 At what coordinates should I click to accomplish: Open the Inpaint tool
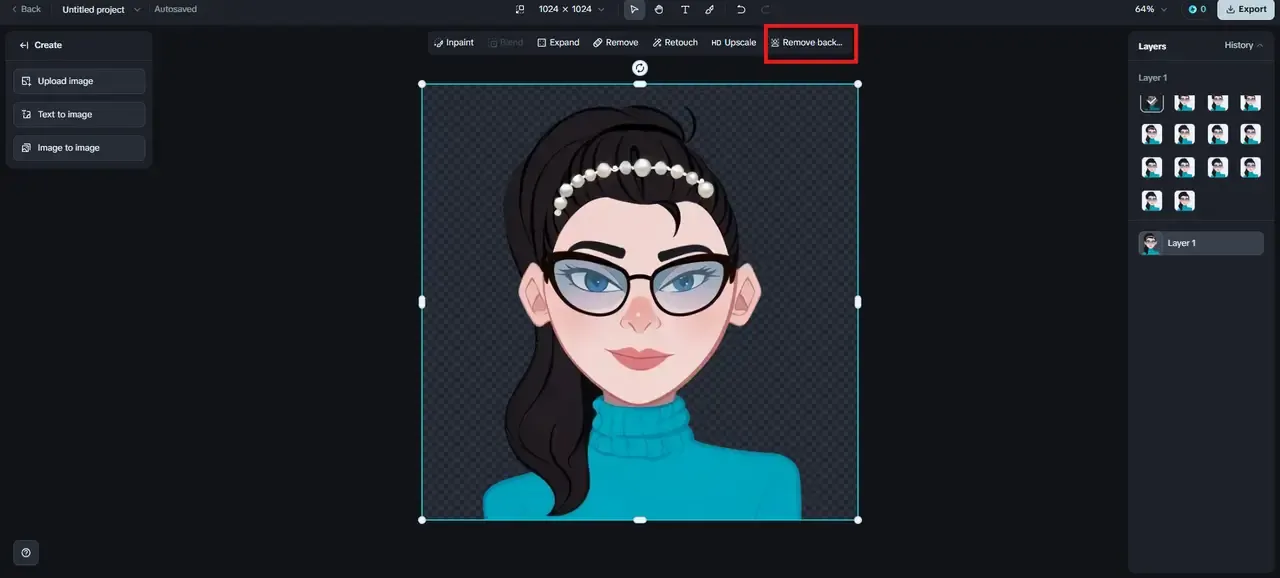453,42
